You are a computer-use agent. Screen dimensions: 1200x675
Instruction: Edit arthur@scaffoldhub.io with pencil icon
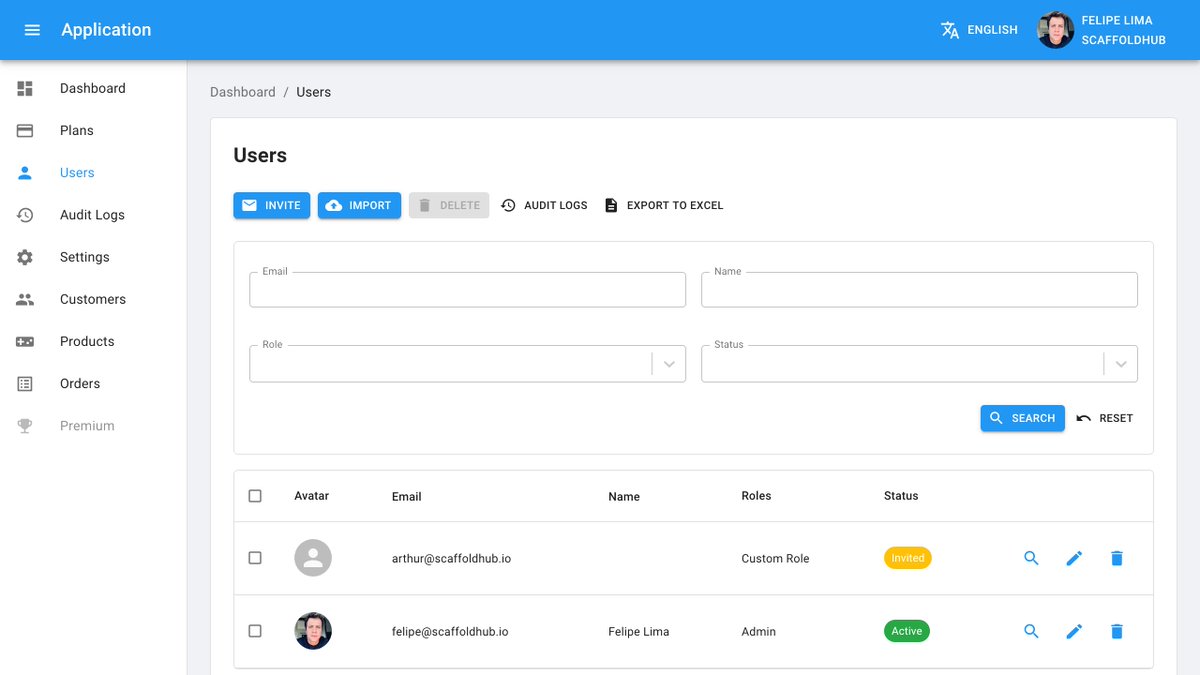(x=1074, y=558)
